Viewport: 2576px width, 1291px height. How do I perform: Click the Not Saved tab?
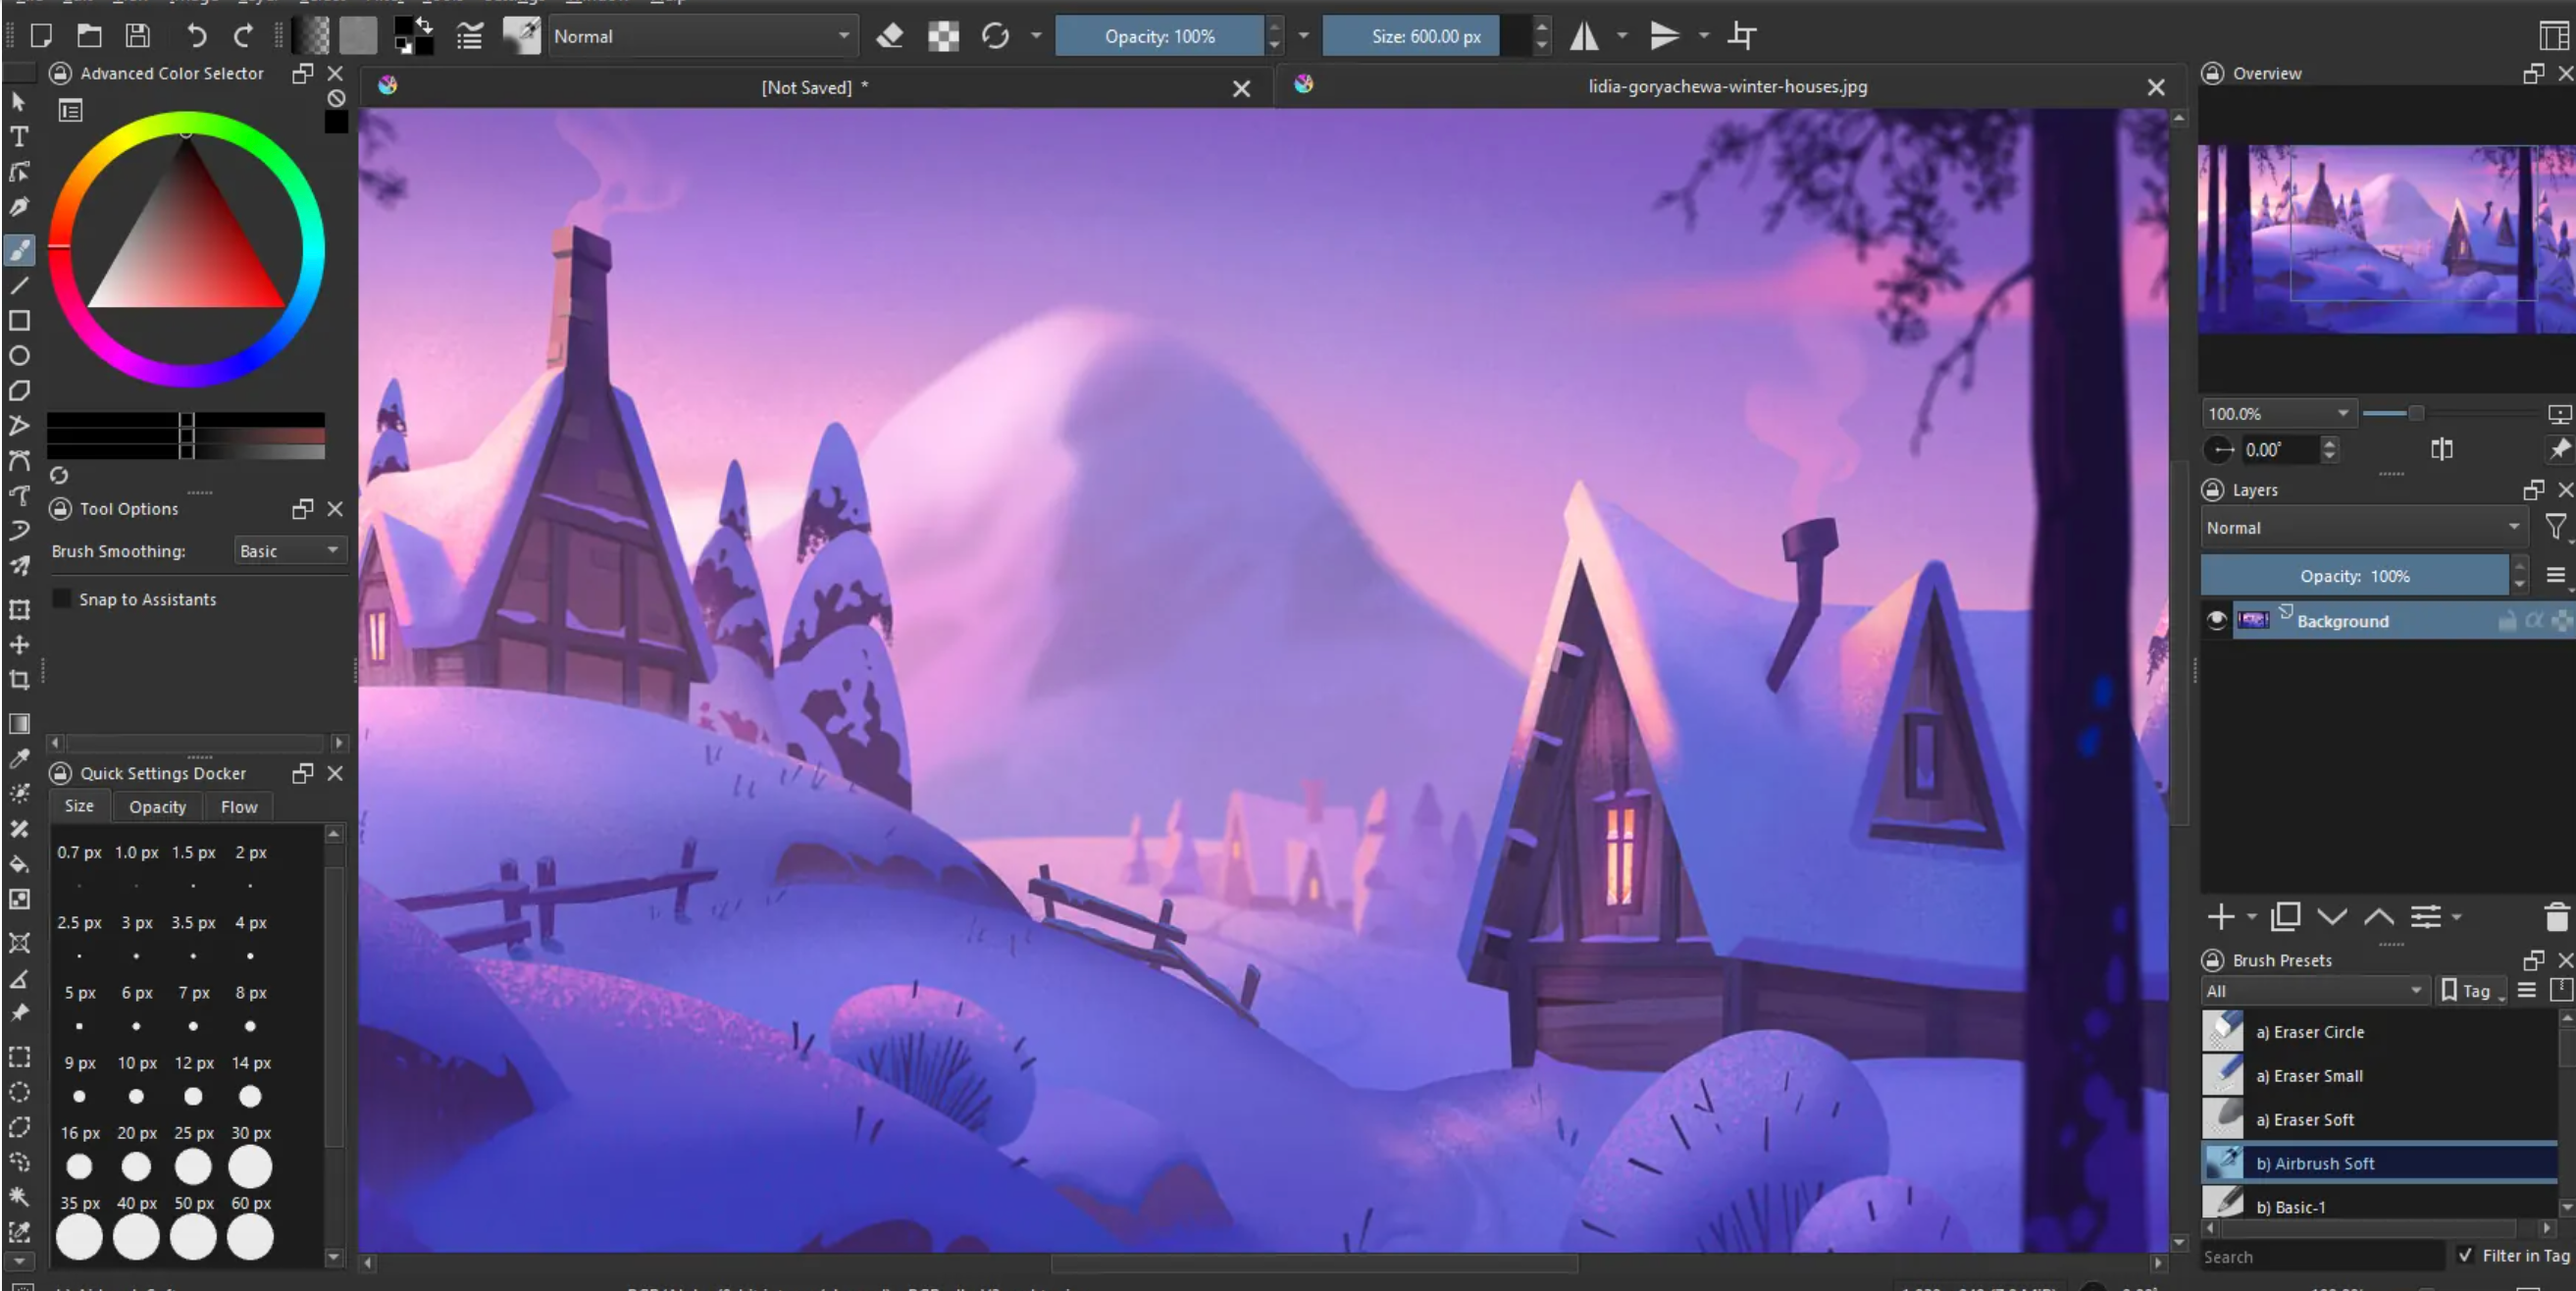click(806, 87)
